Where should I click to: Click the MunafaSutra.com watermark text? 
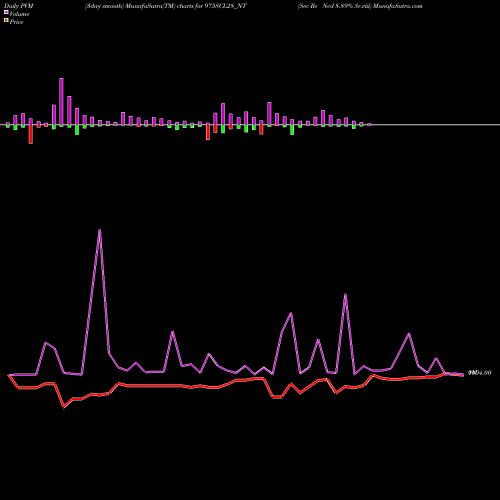(x=398, y=6)
